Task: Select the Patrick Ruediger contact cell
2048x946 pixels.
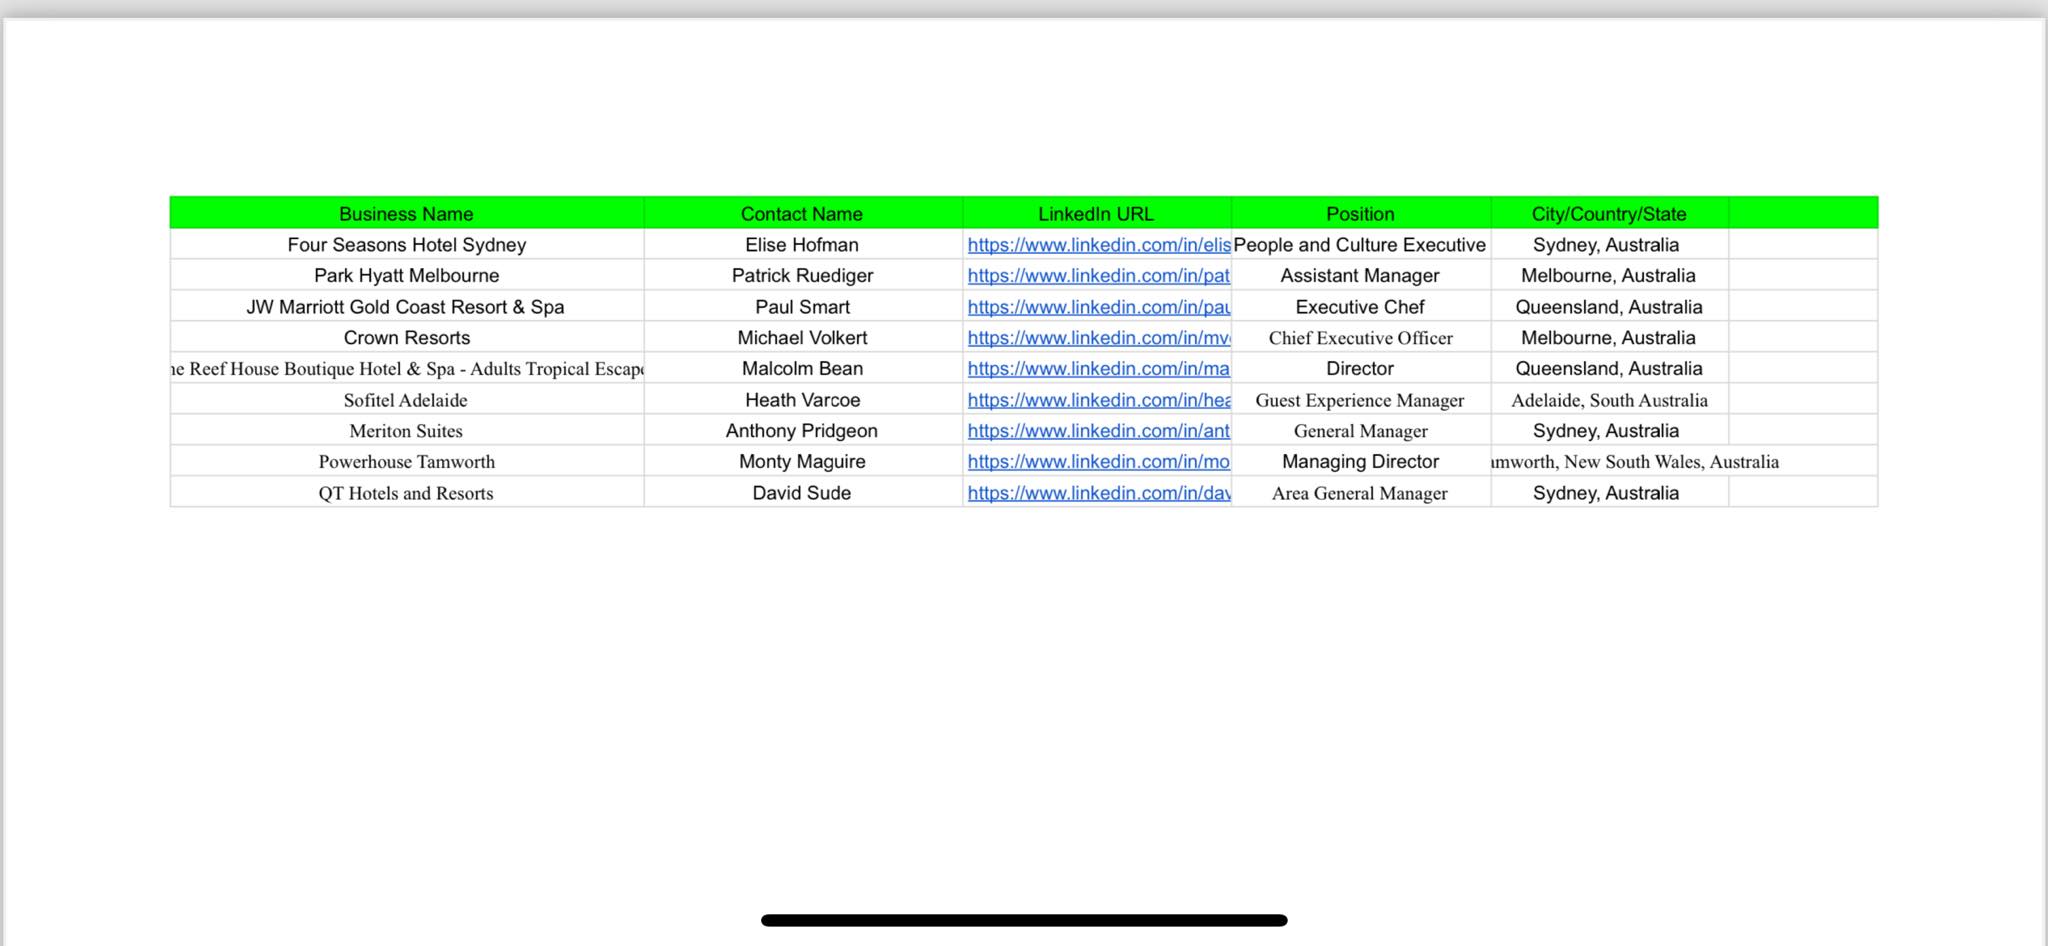Action: point(803,276)
